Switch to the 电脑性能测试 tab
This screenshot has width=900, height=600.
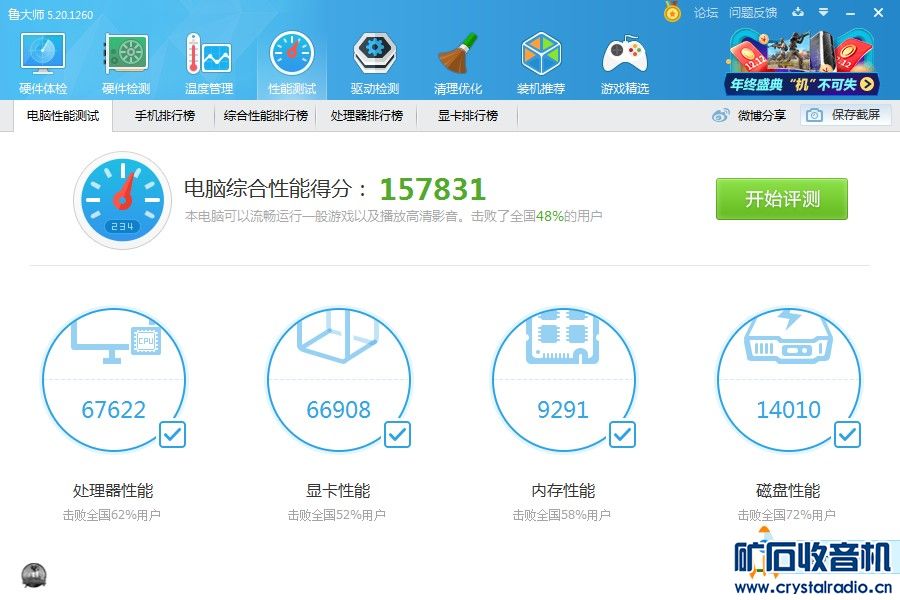point(63,115)
